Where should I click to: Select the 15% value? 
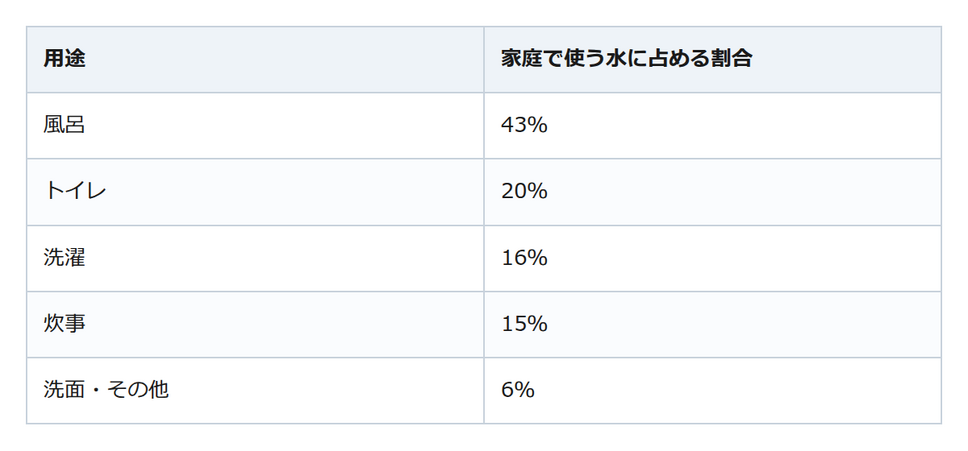[x=712, y=324]
